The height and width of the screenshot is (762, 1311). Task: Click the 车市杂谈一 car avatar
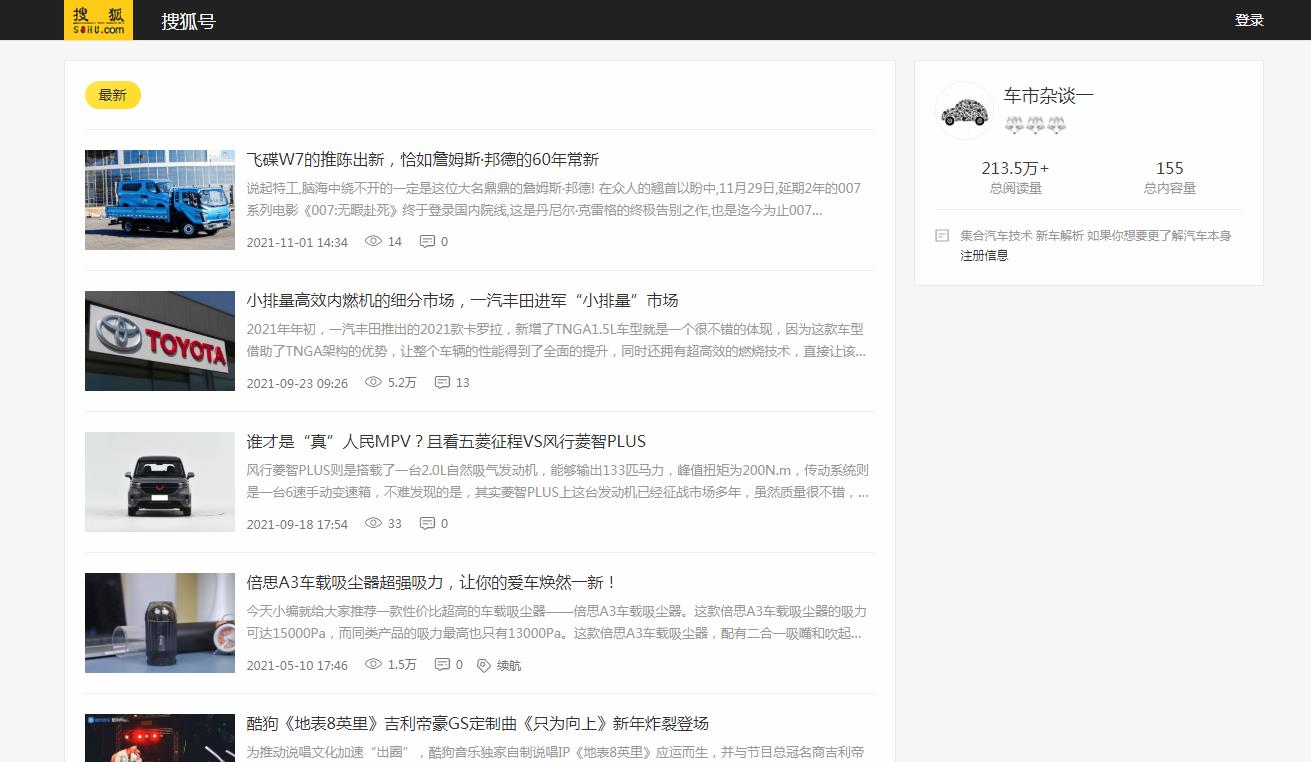tap(964, 110)
